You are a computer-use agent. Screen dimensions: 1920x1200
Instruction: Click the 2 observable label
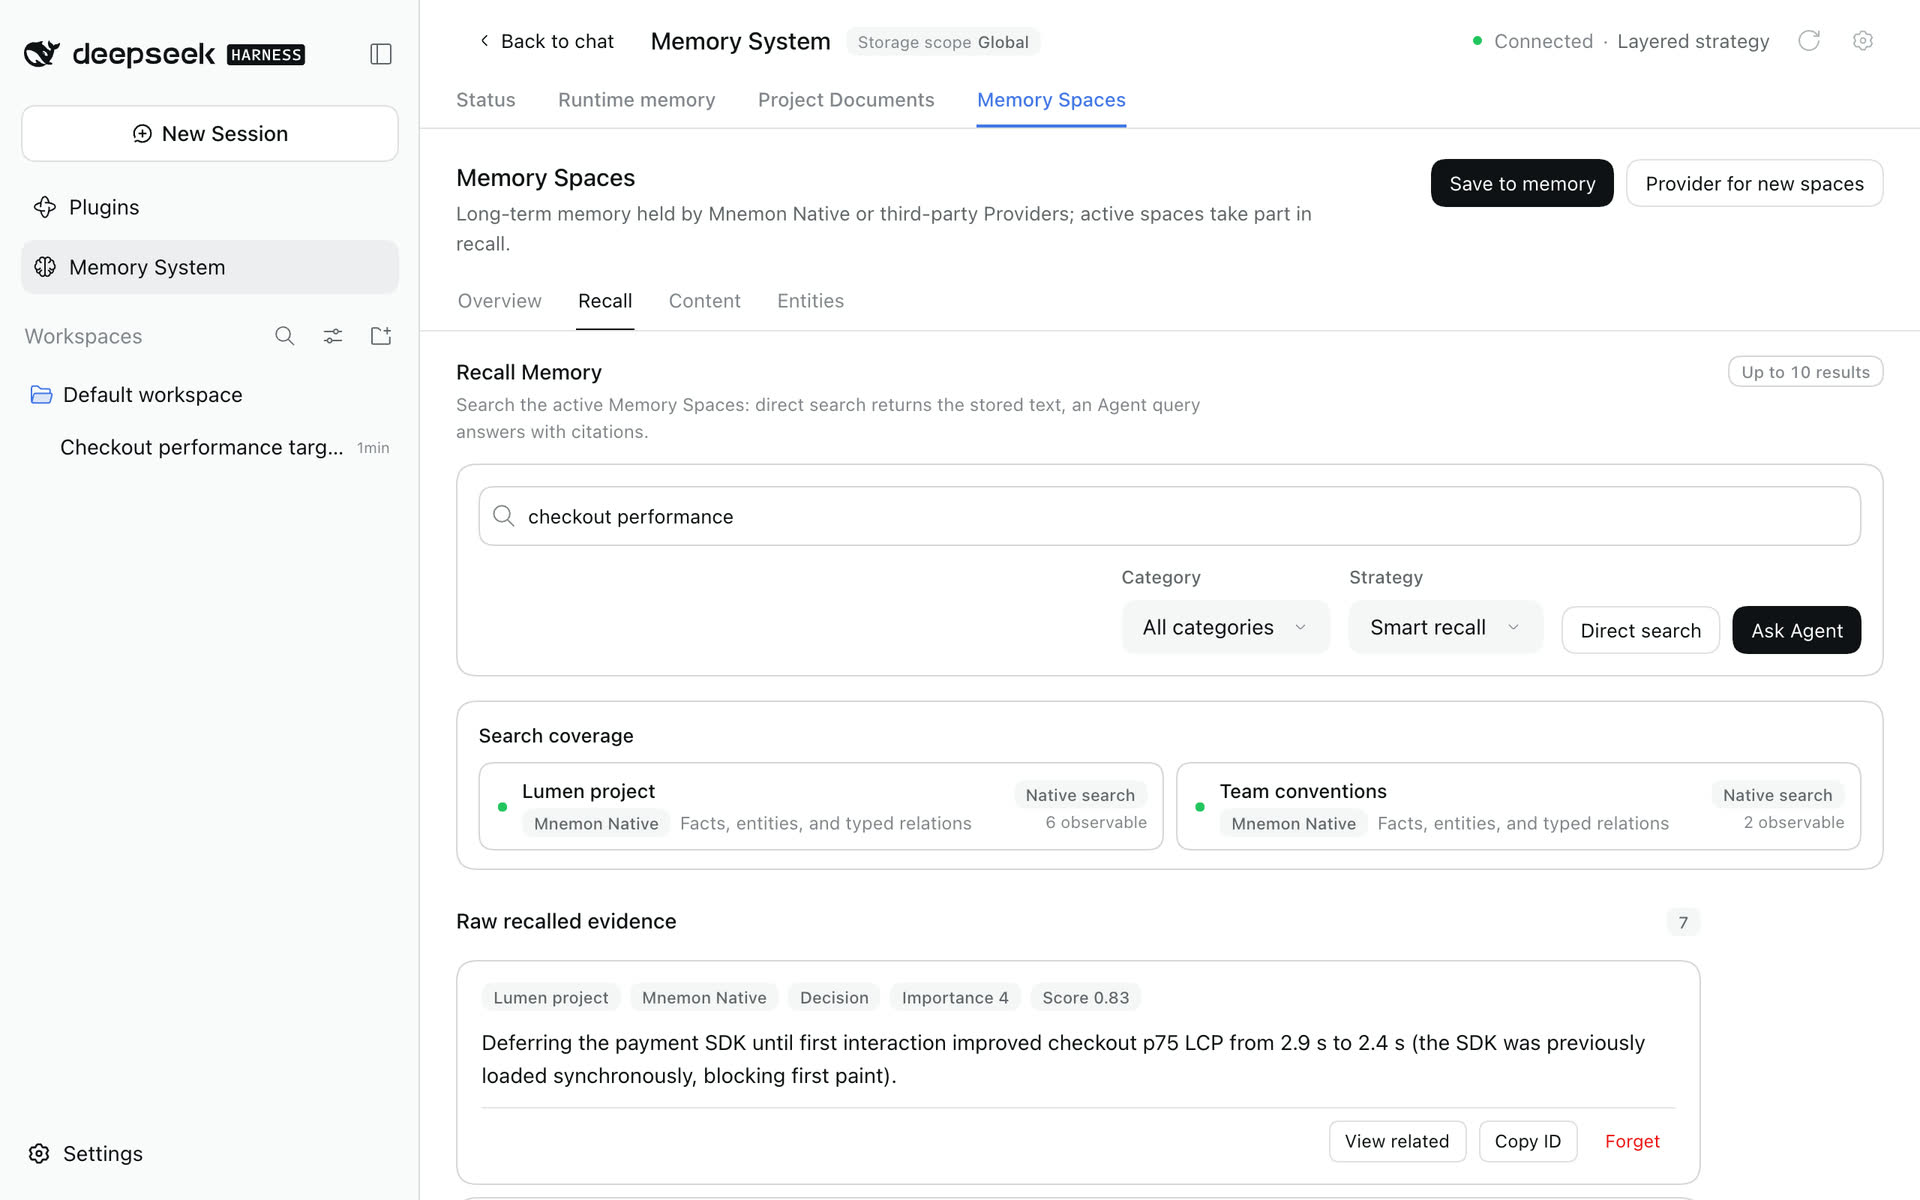coord(1794,822)
